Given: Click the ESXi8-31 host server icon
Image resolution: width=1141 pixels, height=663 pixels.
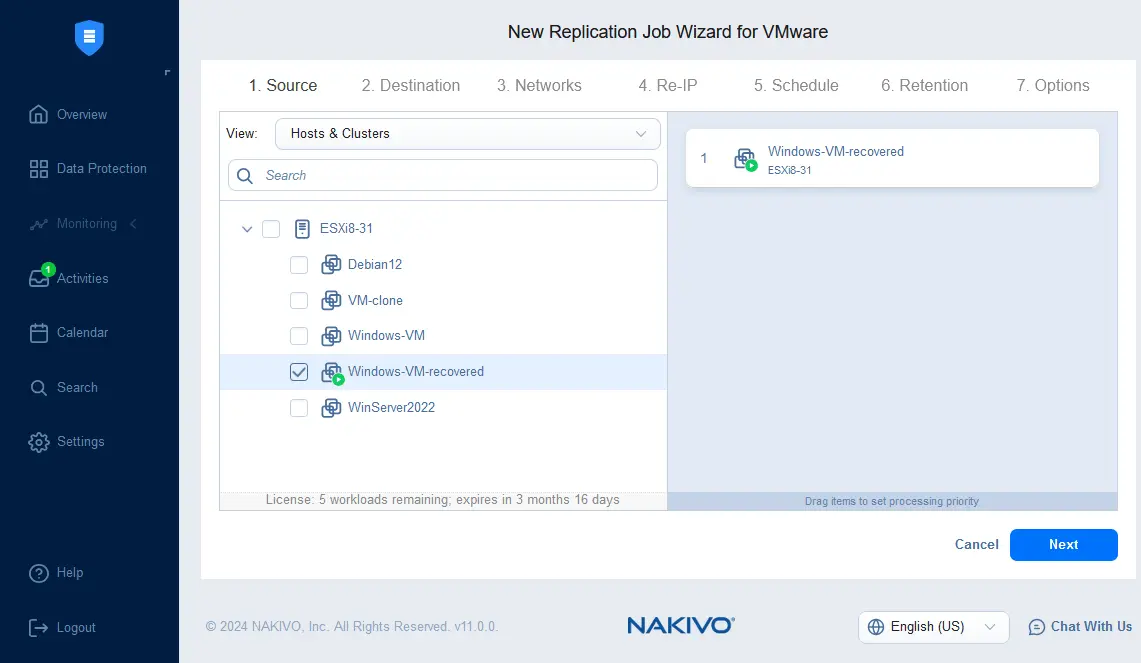Looking at the screenshot, I should pyautogui.click(x=302, y=229).
